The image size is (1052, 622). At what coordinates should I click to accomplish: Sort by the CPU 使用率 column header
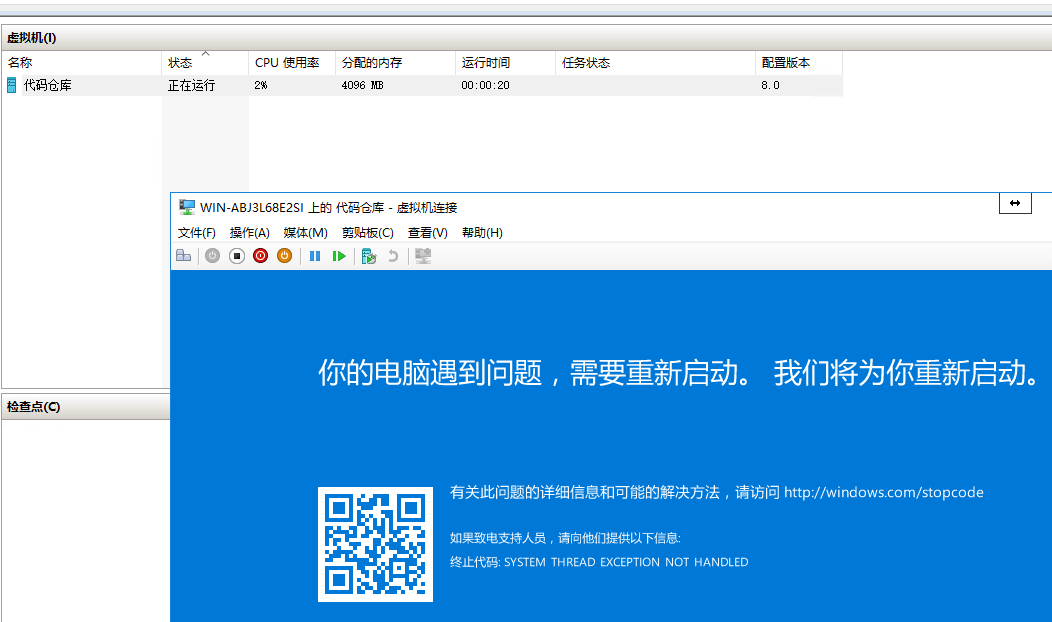[287, 63]
